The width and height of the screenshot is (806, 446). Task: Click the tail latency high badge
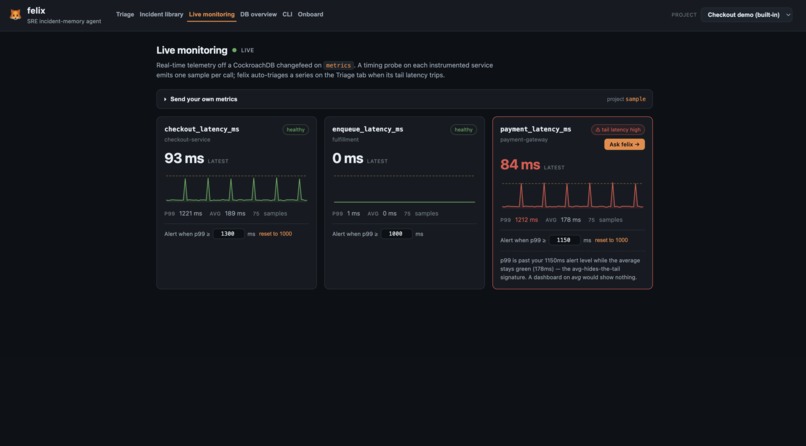(x=618, y=130)
